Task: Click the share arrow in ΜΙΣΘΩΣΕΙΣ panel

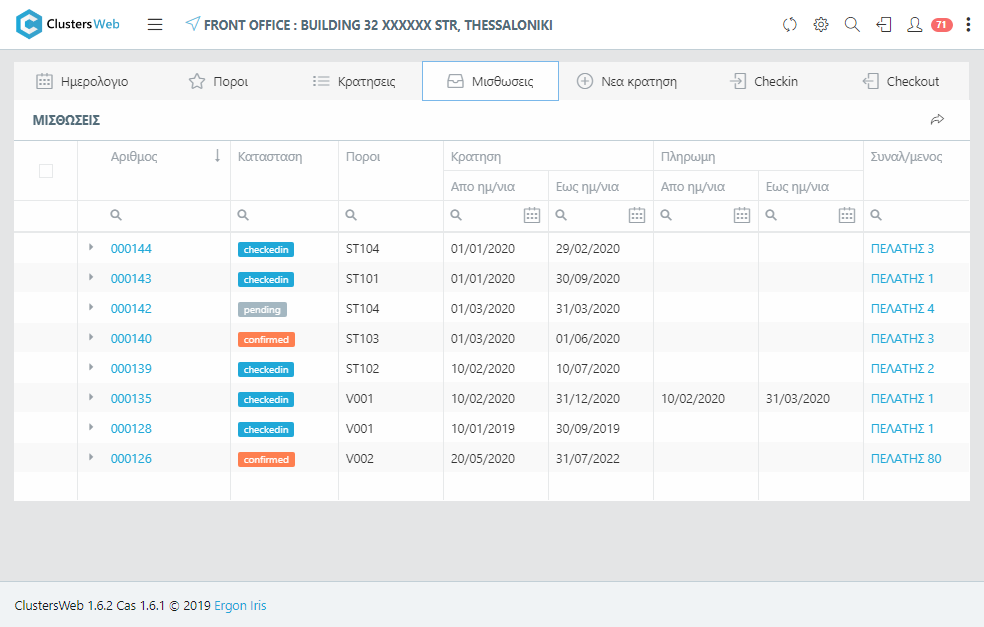Action: point(937,120)
